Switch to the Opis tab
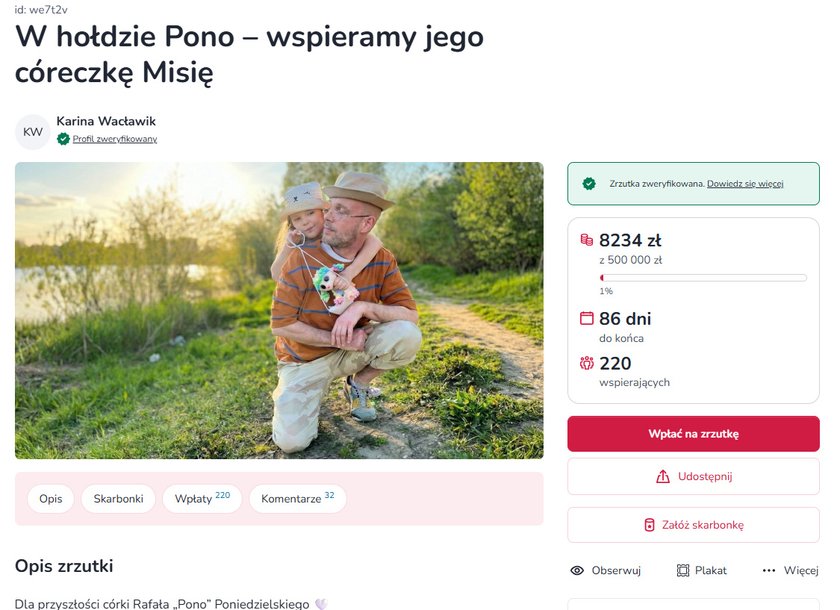The width and height of the screenshot is (840, 610). point(51,498)
